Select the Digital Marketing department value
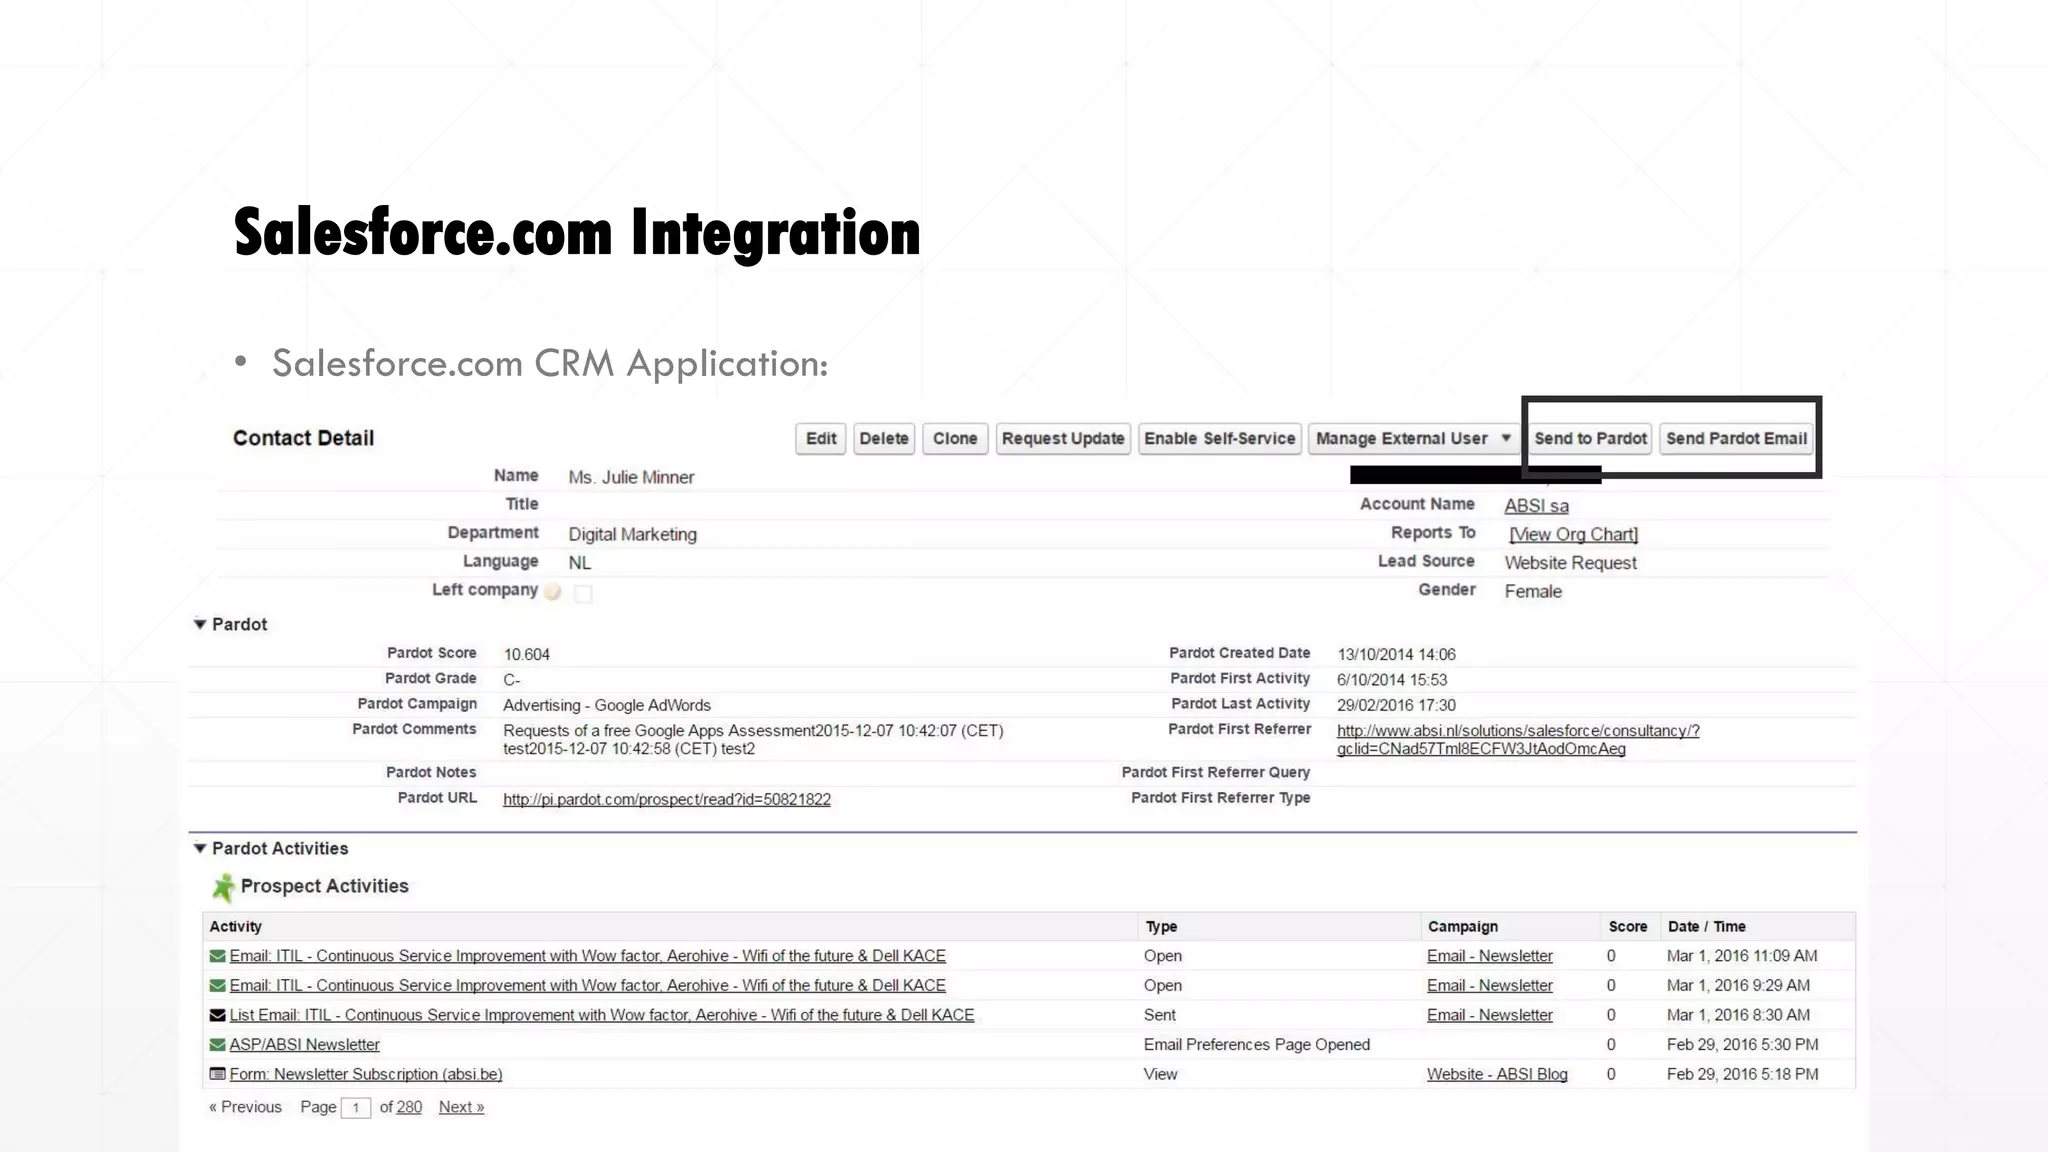The image size is (2048, 1152). click(x=632, y=534)
